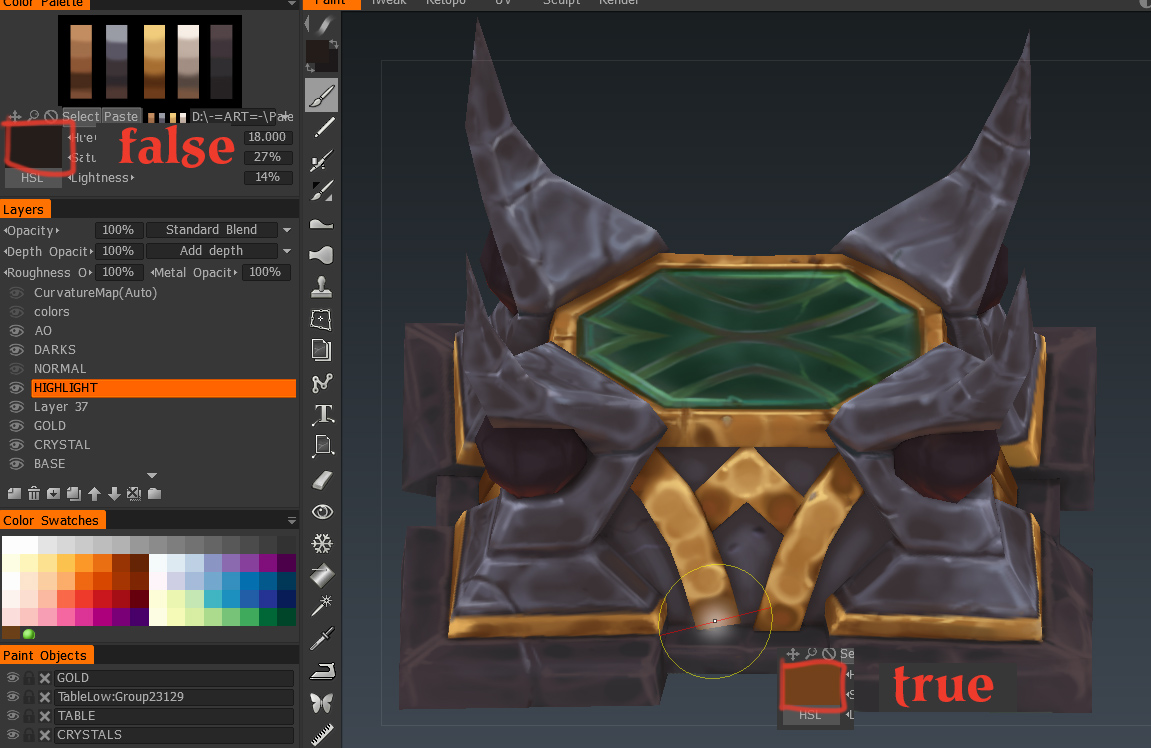Pick the gold gradient strip in palette
Screen dimensions: 1151x748
pyautogui.click(x=154, y=61)
